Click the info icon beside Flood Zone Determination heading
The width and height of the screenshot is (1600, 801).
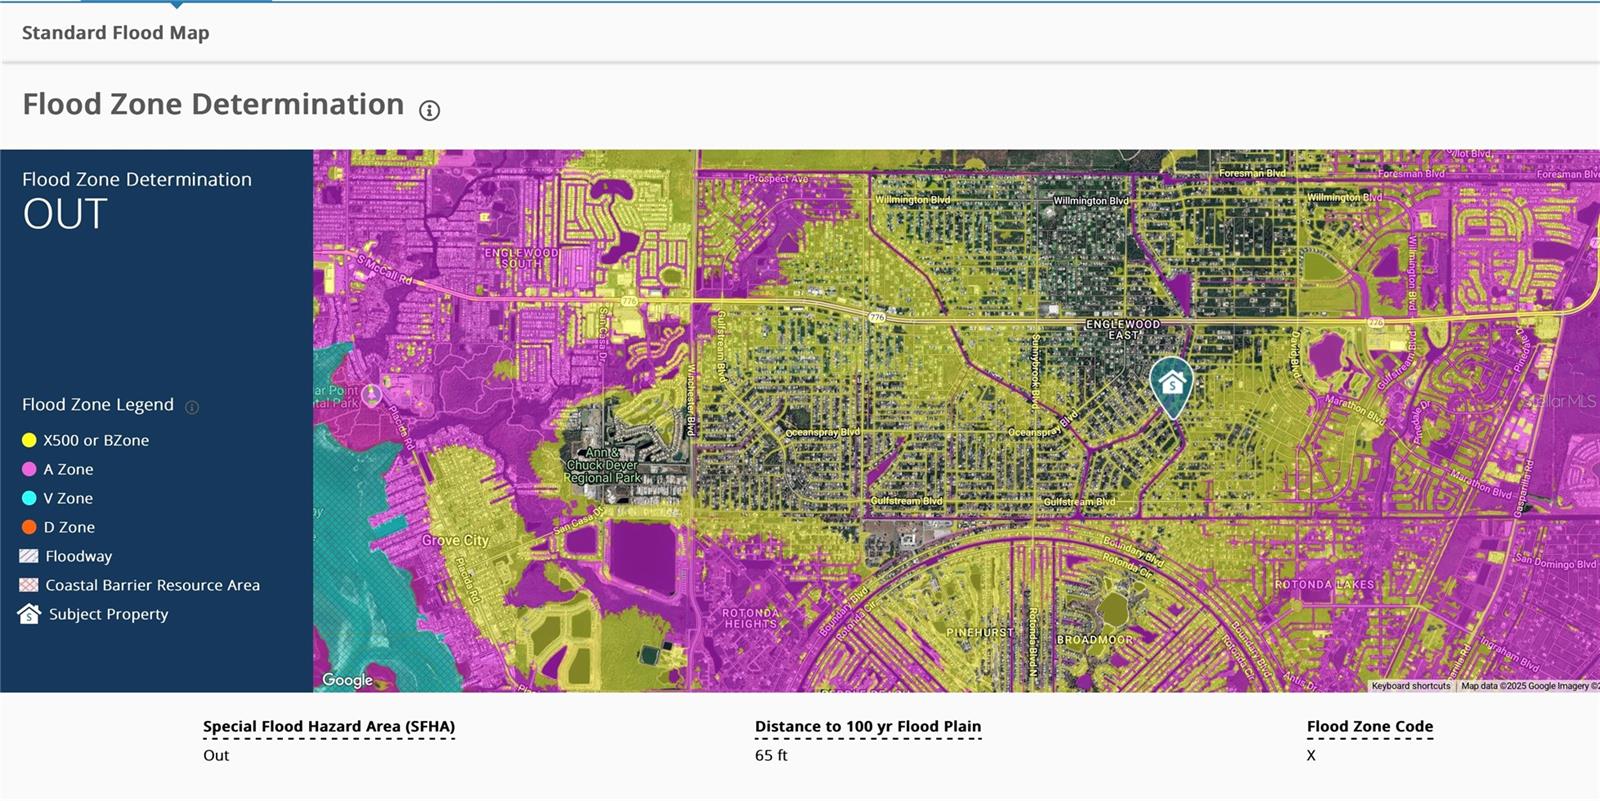pyautogui.click(x=429, y=110)
